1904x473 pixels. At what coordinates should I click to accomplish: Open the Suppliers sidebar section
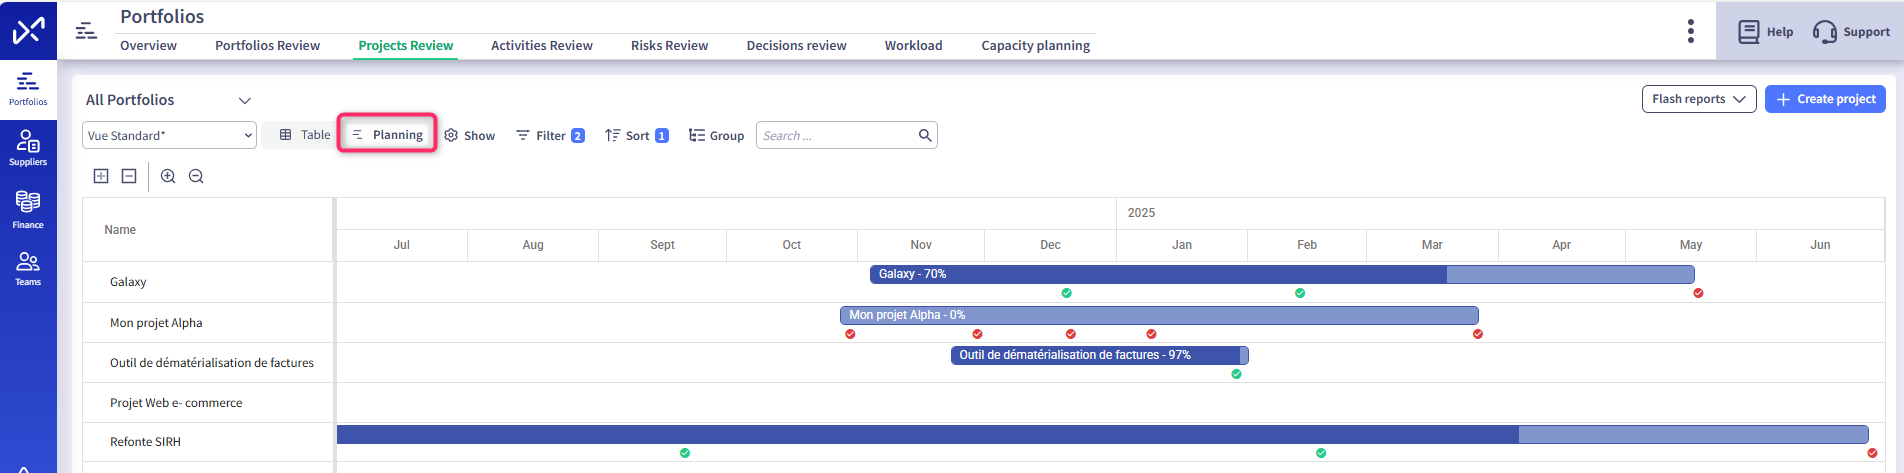(x=28, y=147)
